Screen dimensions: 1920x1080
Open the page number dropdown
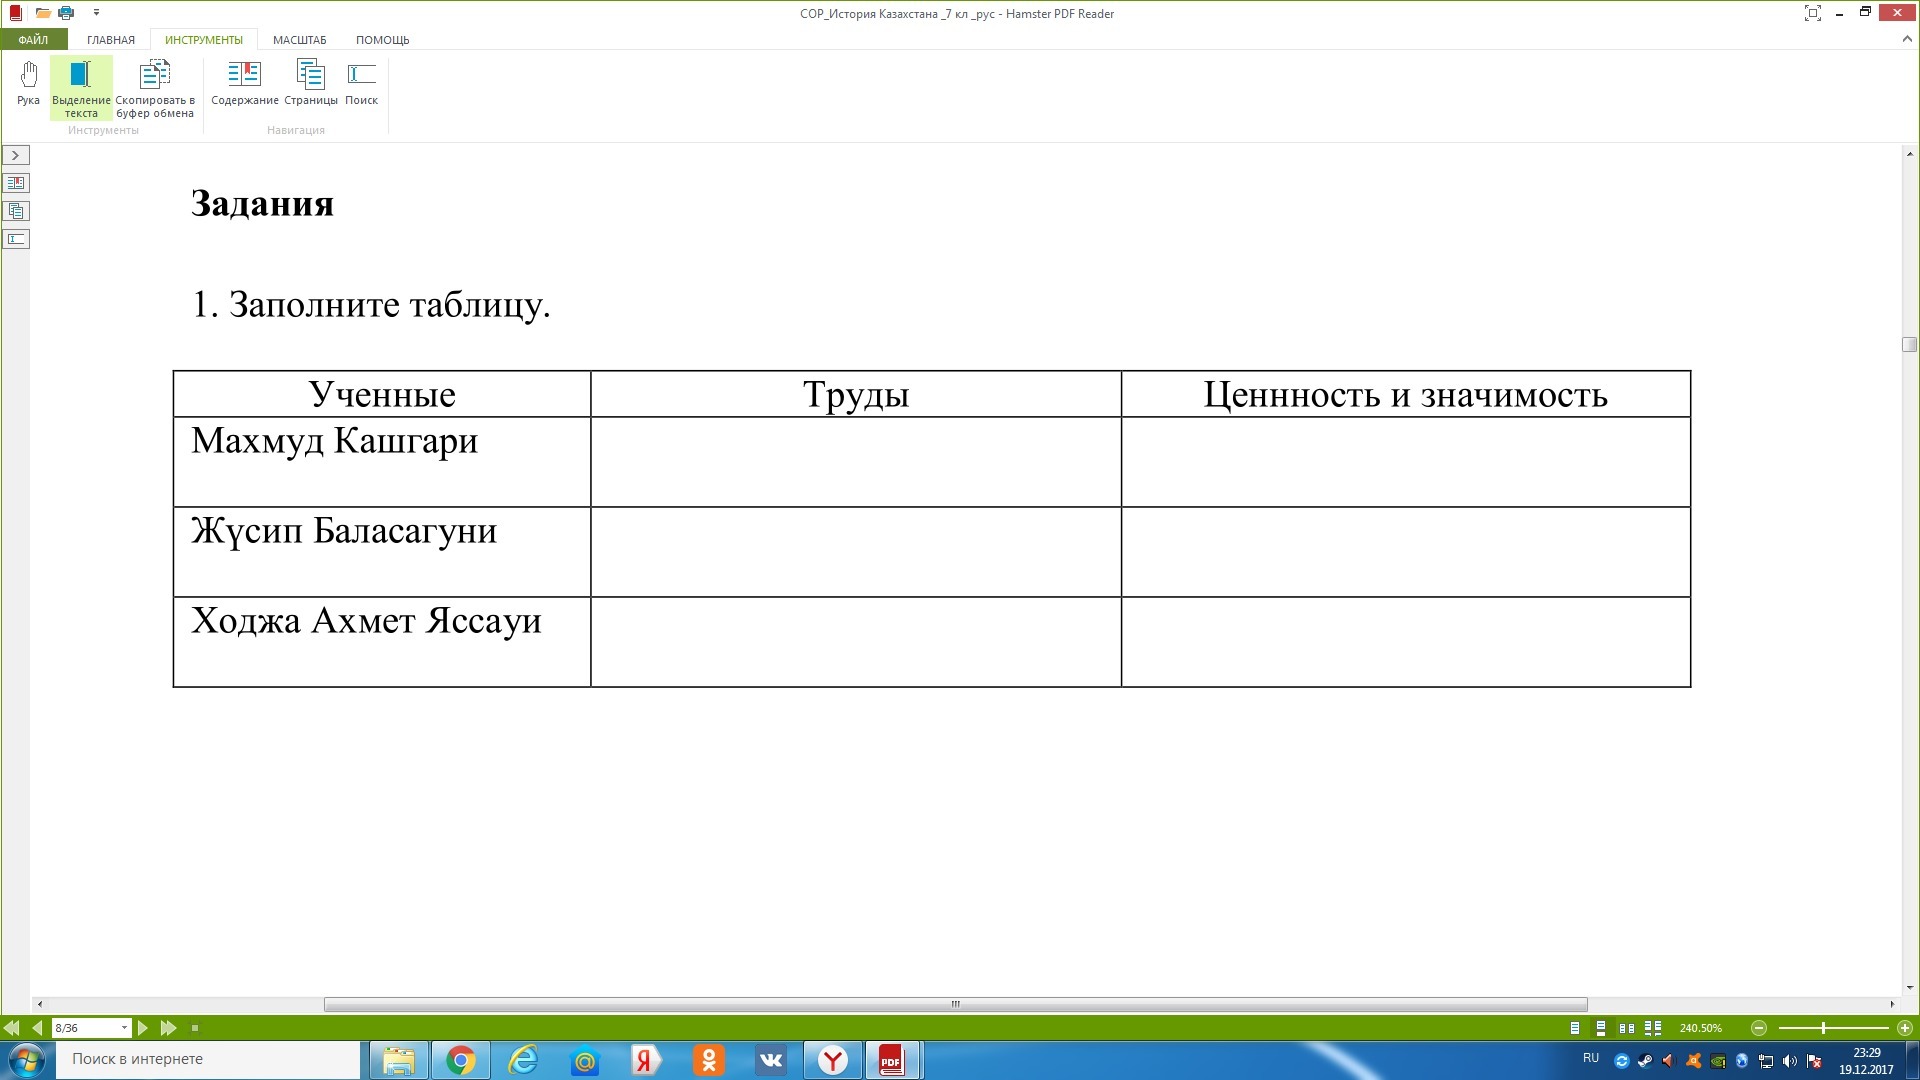124,1028
